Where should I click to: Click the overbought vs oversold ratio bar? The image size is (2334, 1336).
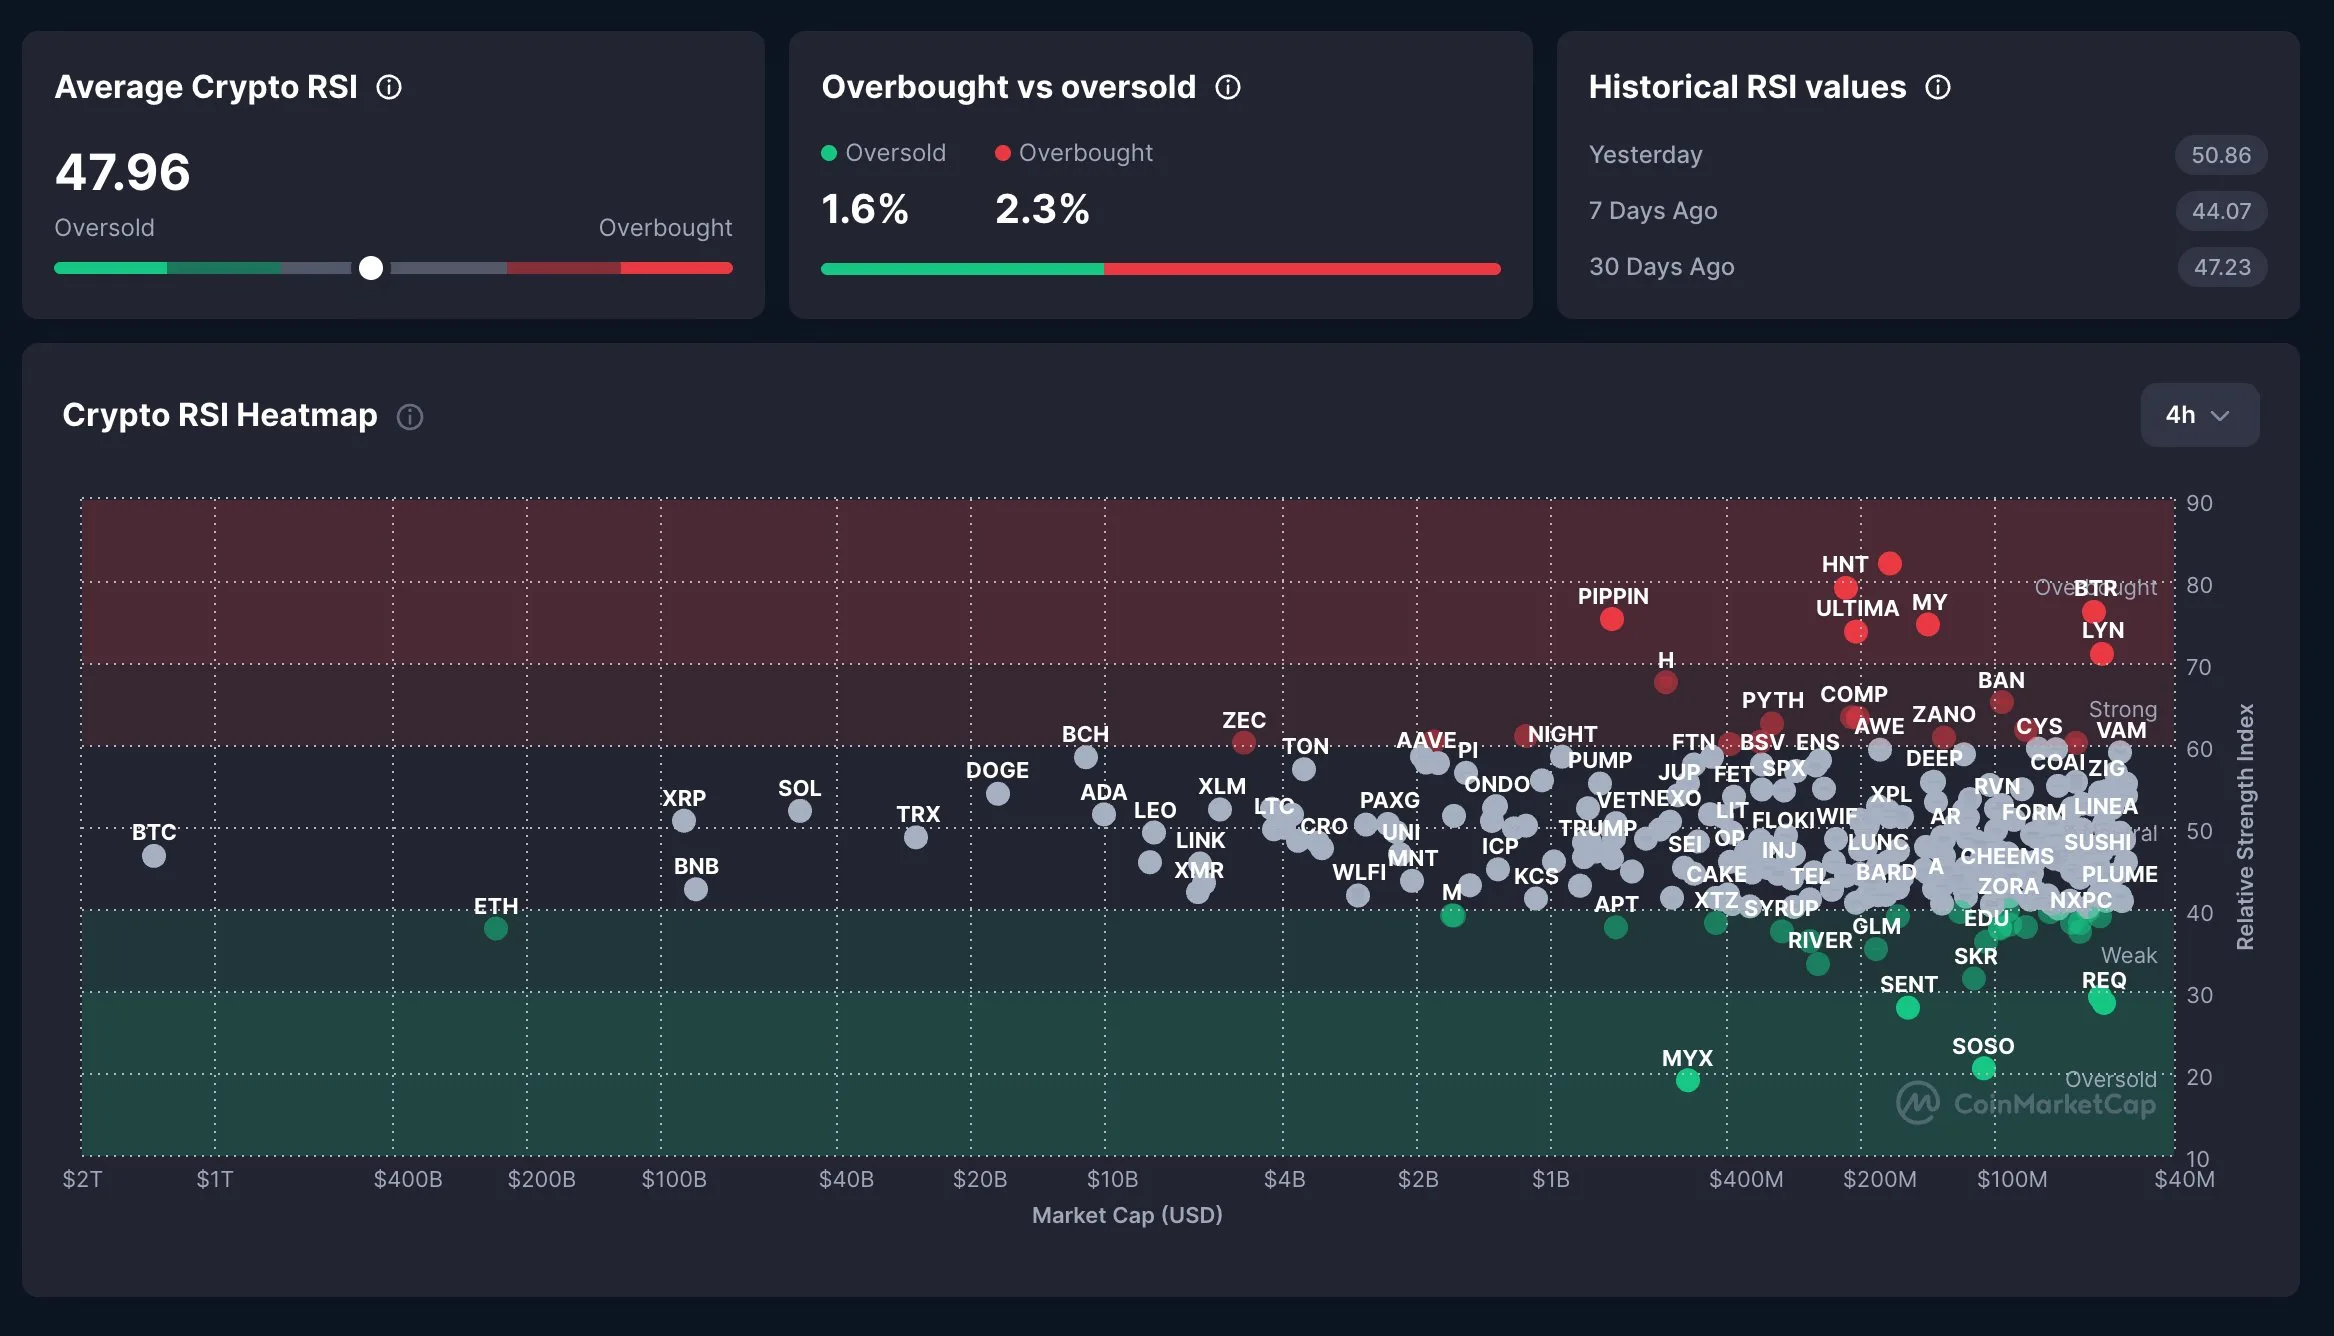pos(1160,268)
